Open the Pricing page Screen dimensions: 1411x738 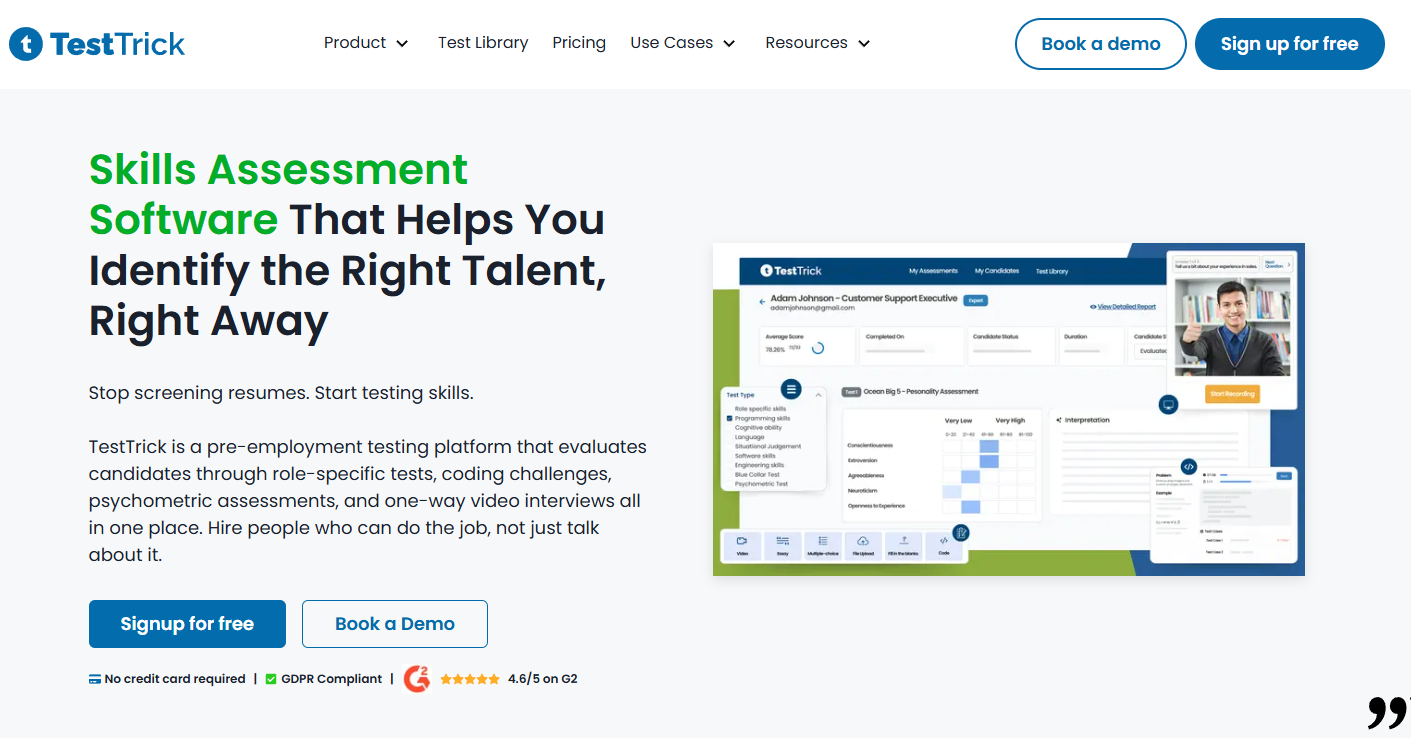pyautogui.click(x=579, y=43)
